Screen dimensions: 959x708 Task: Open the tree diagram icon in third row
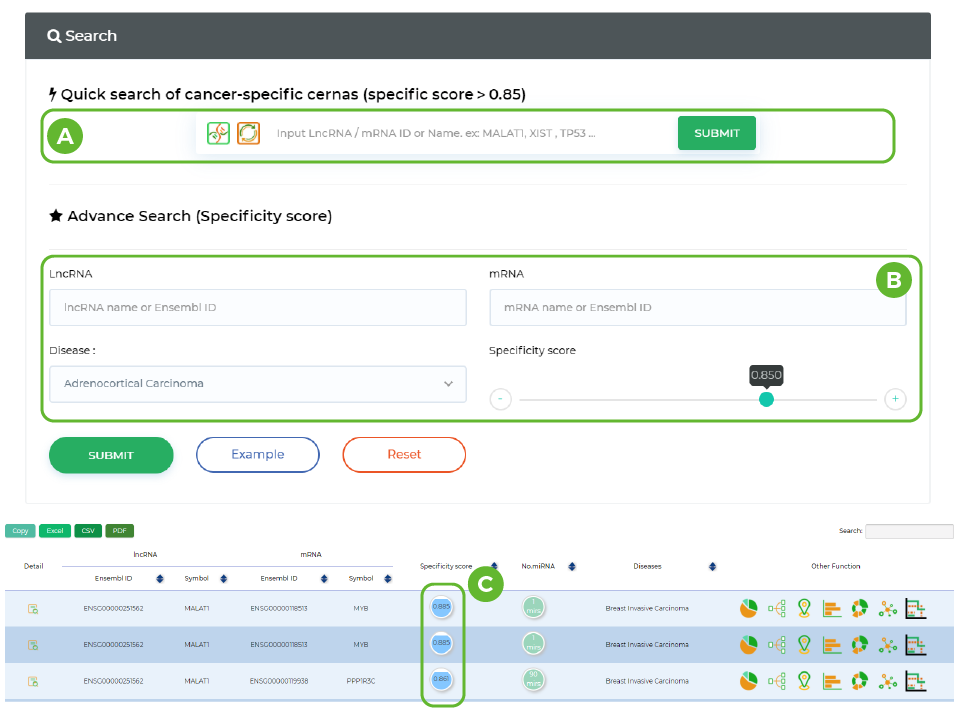(776, 681)
